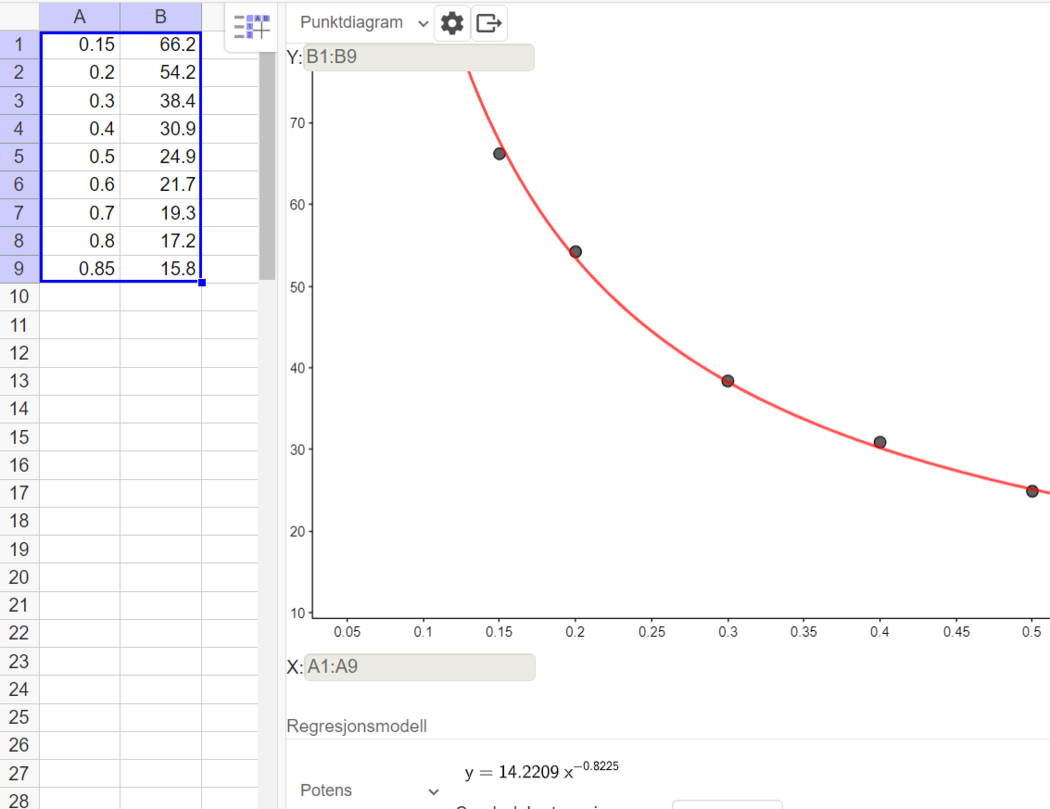Select column A header

point(80,16)
